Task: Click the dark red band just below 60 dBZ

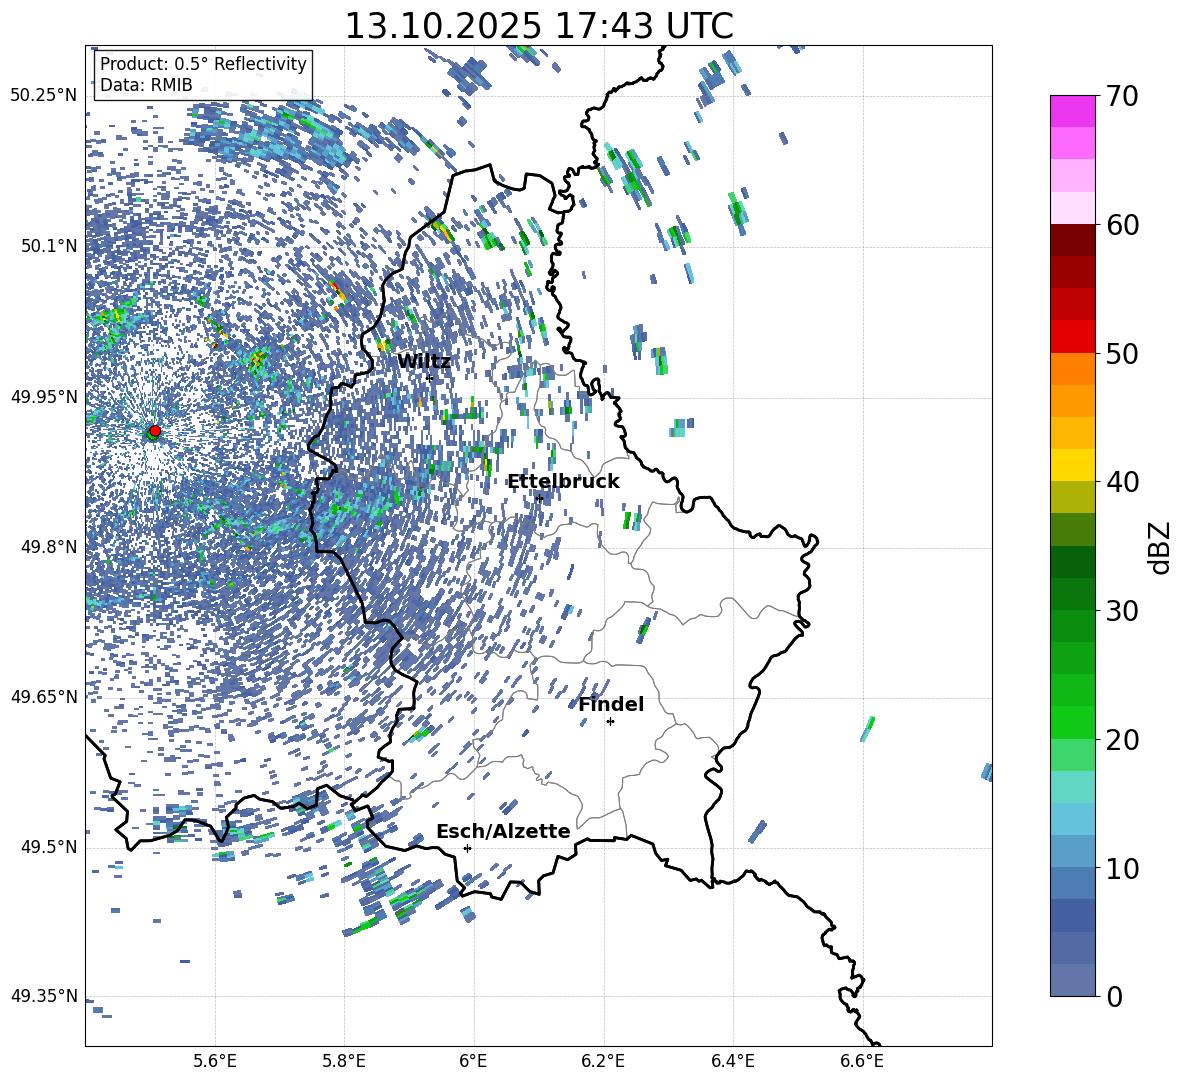Action: pyautogui.click(x=1072, y=240)
